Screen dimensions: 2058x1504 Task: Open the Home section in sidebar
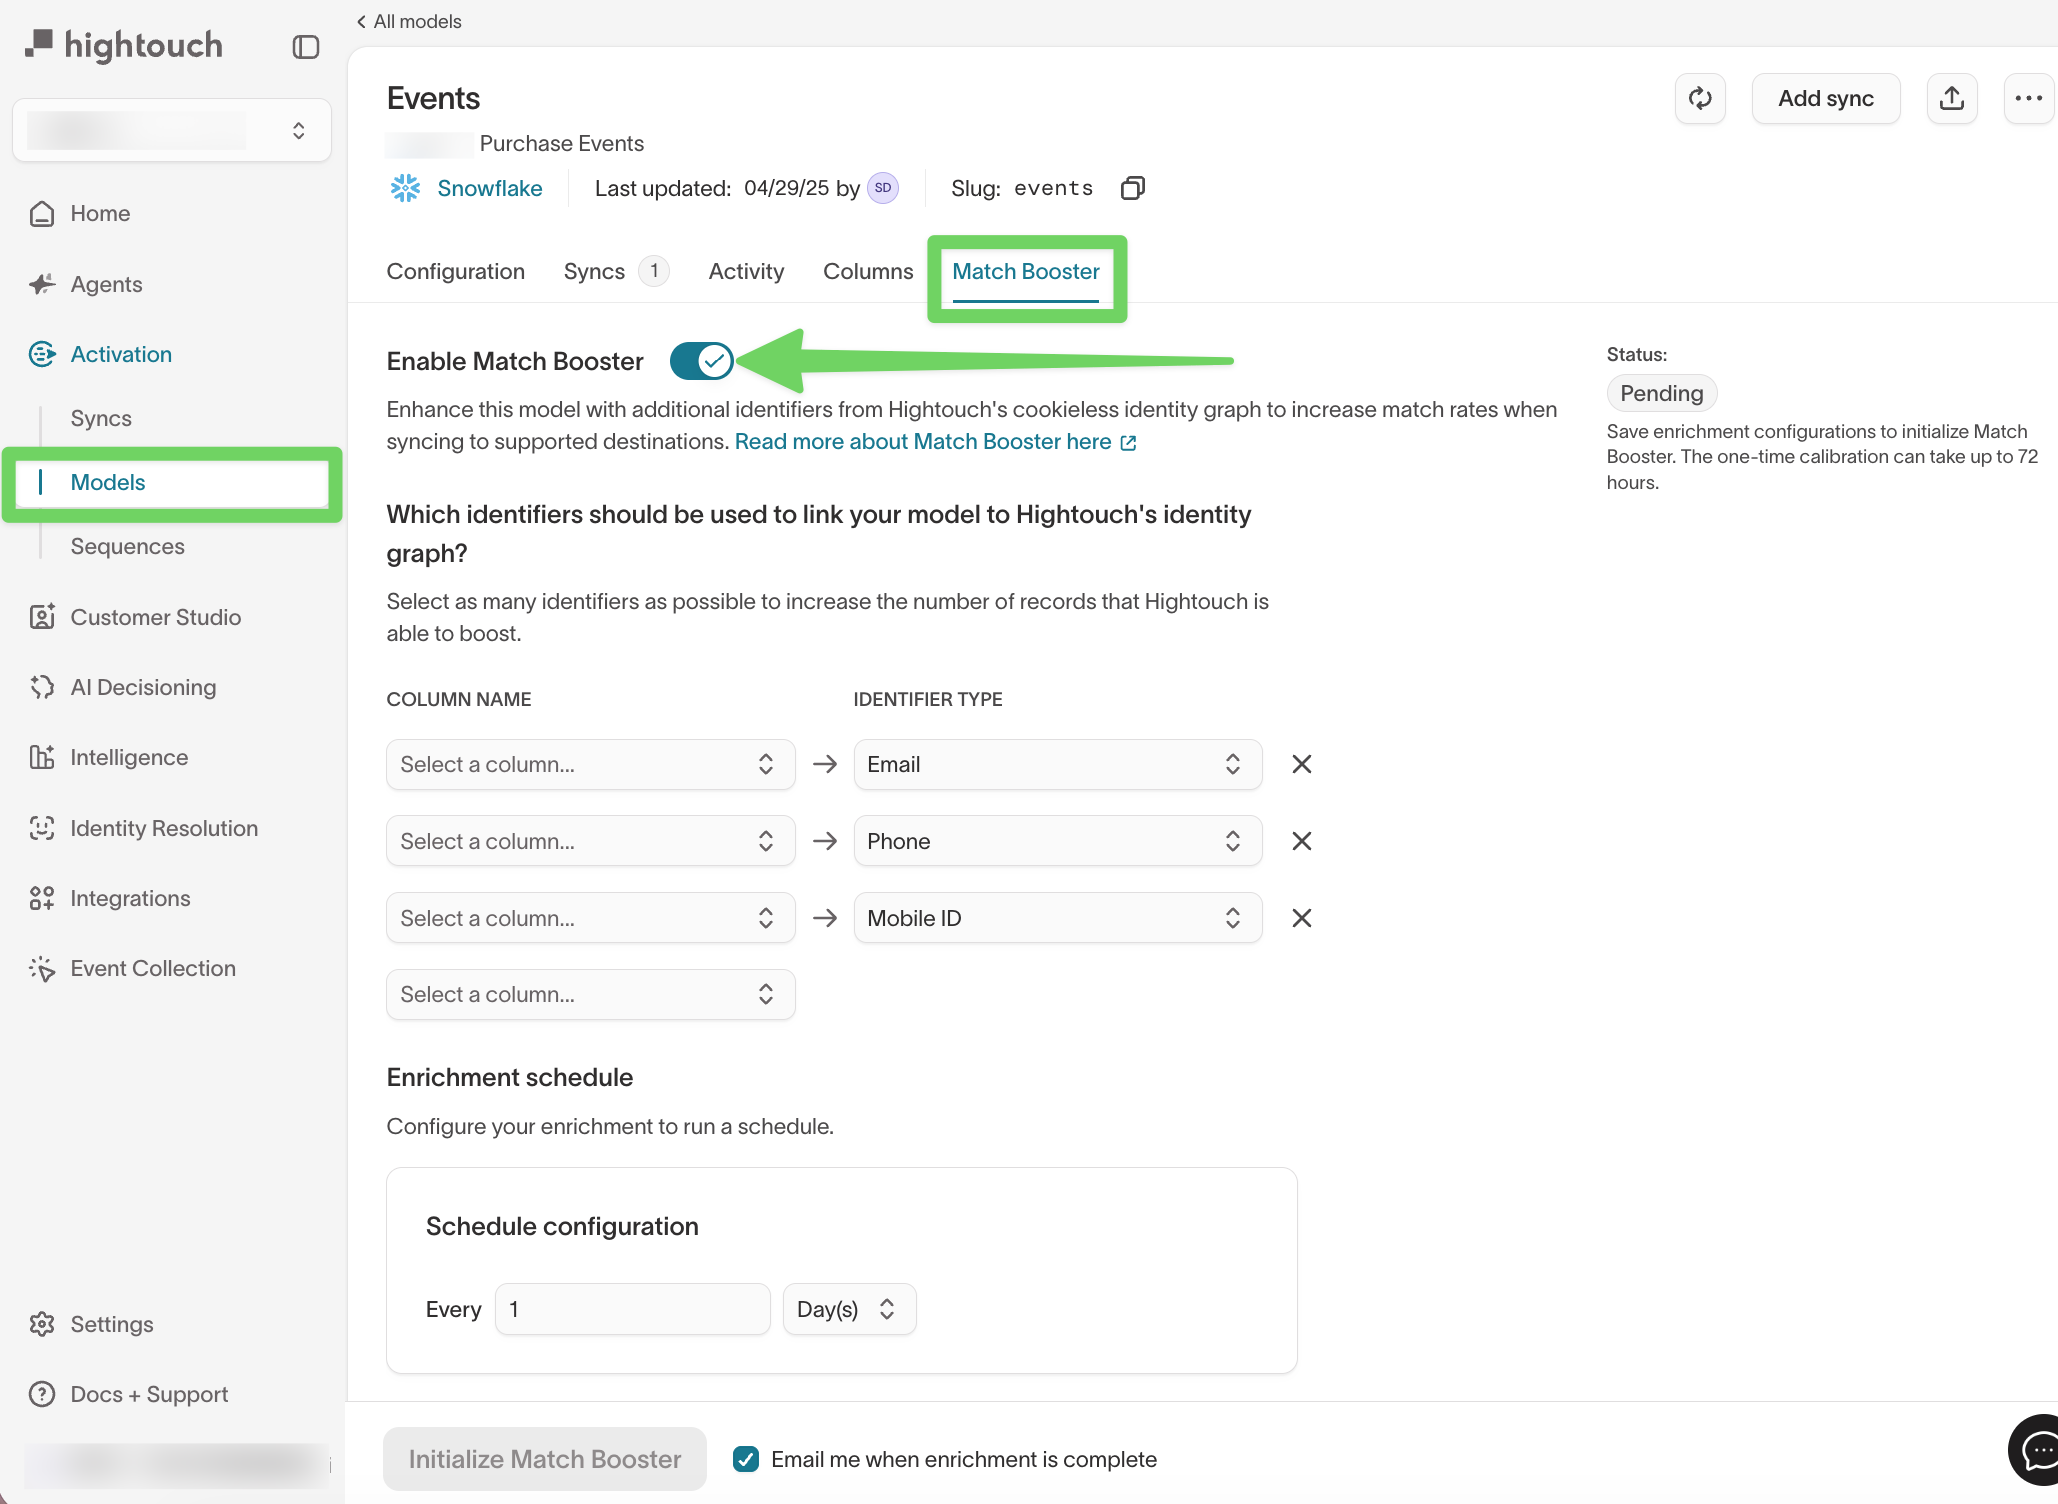[x=100, y=213]
